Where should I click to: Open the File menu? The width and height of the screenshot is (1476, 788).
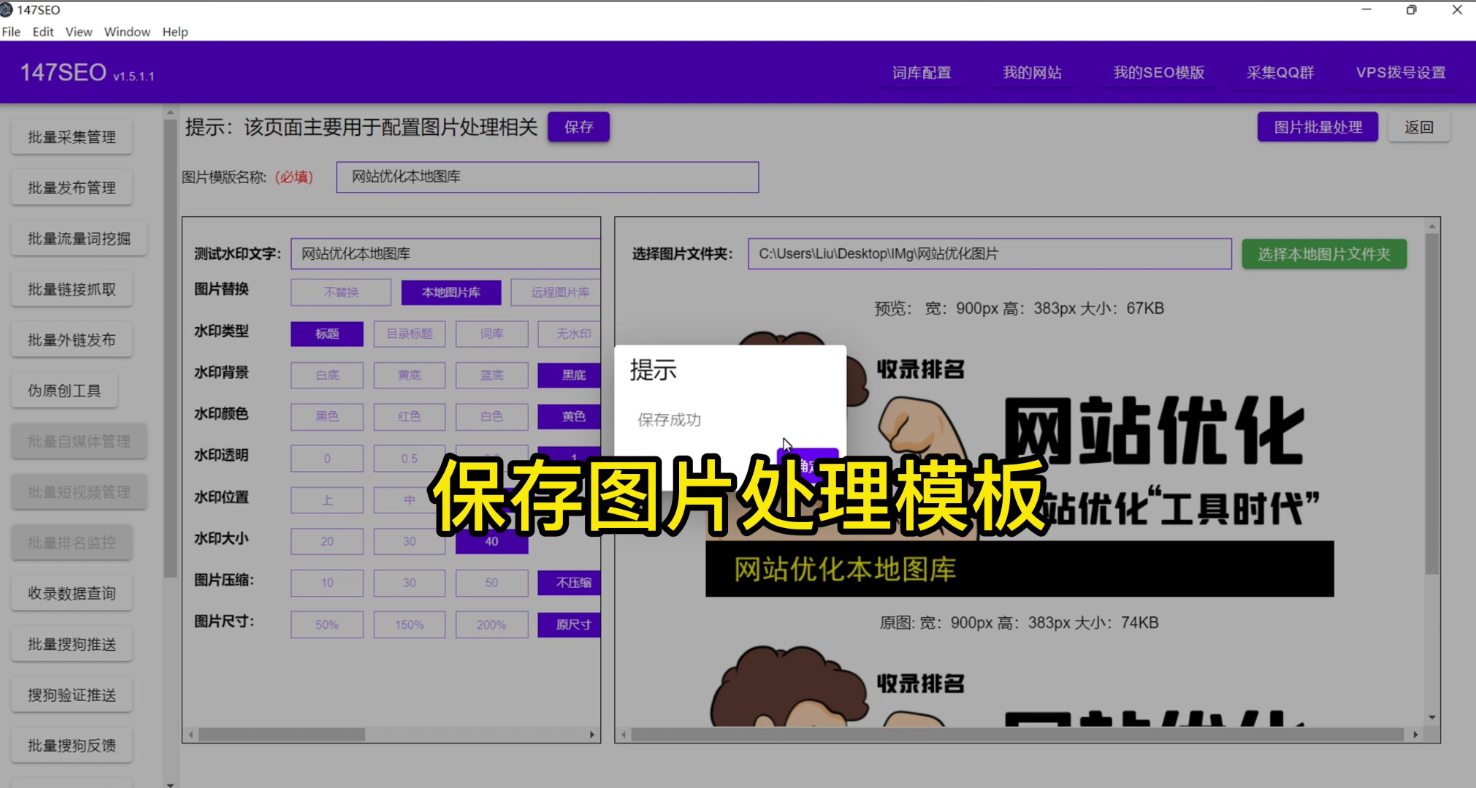(x=11, y=32)
